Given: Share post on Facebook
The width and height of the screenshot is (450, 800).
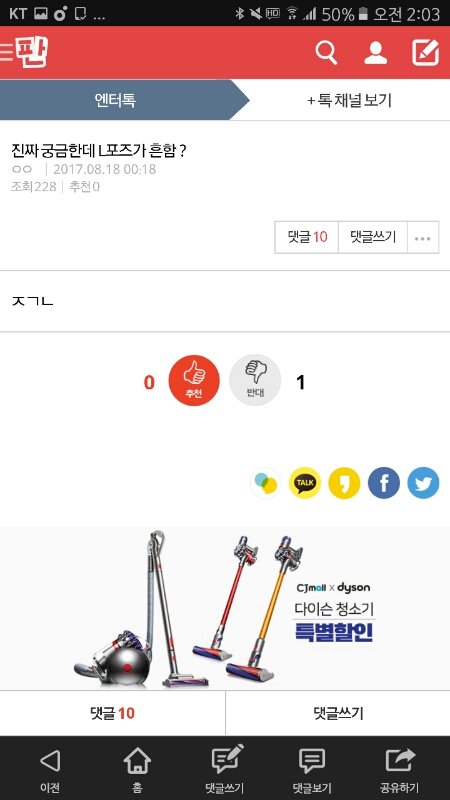Looking at the screenshot, I should click(x=384, y=483).
